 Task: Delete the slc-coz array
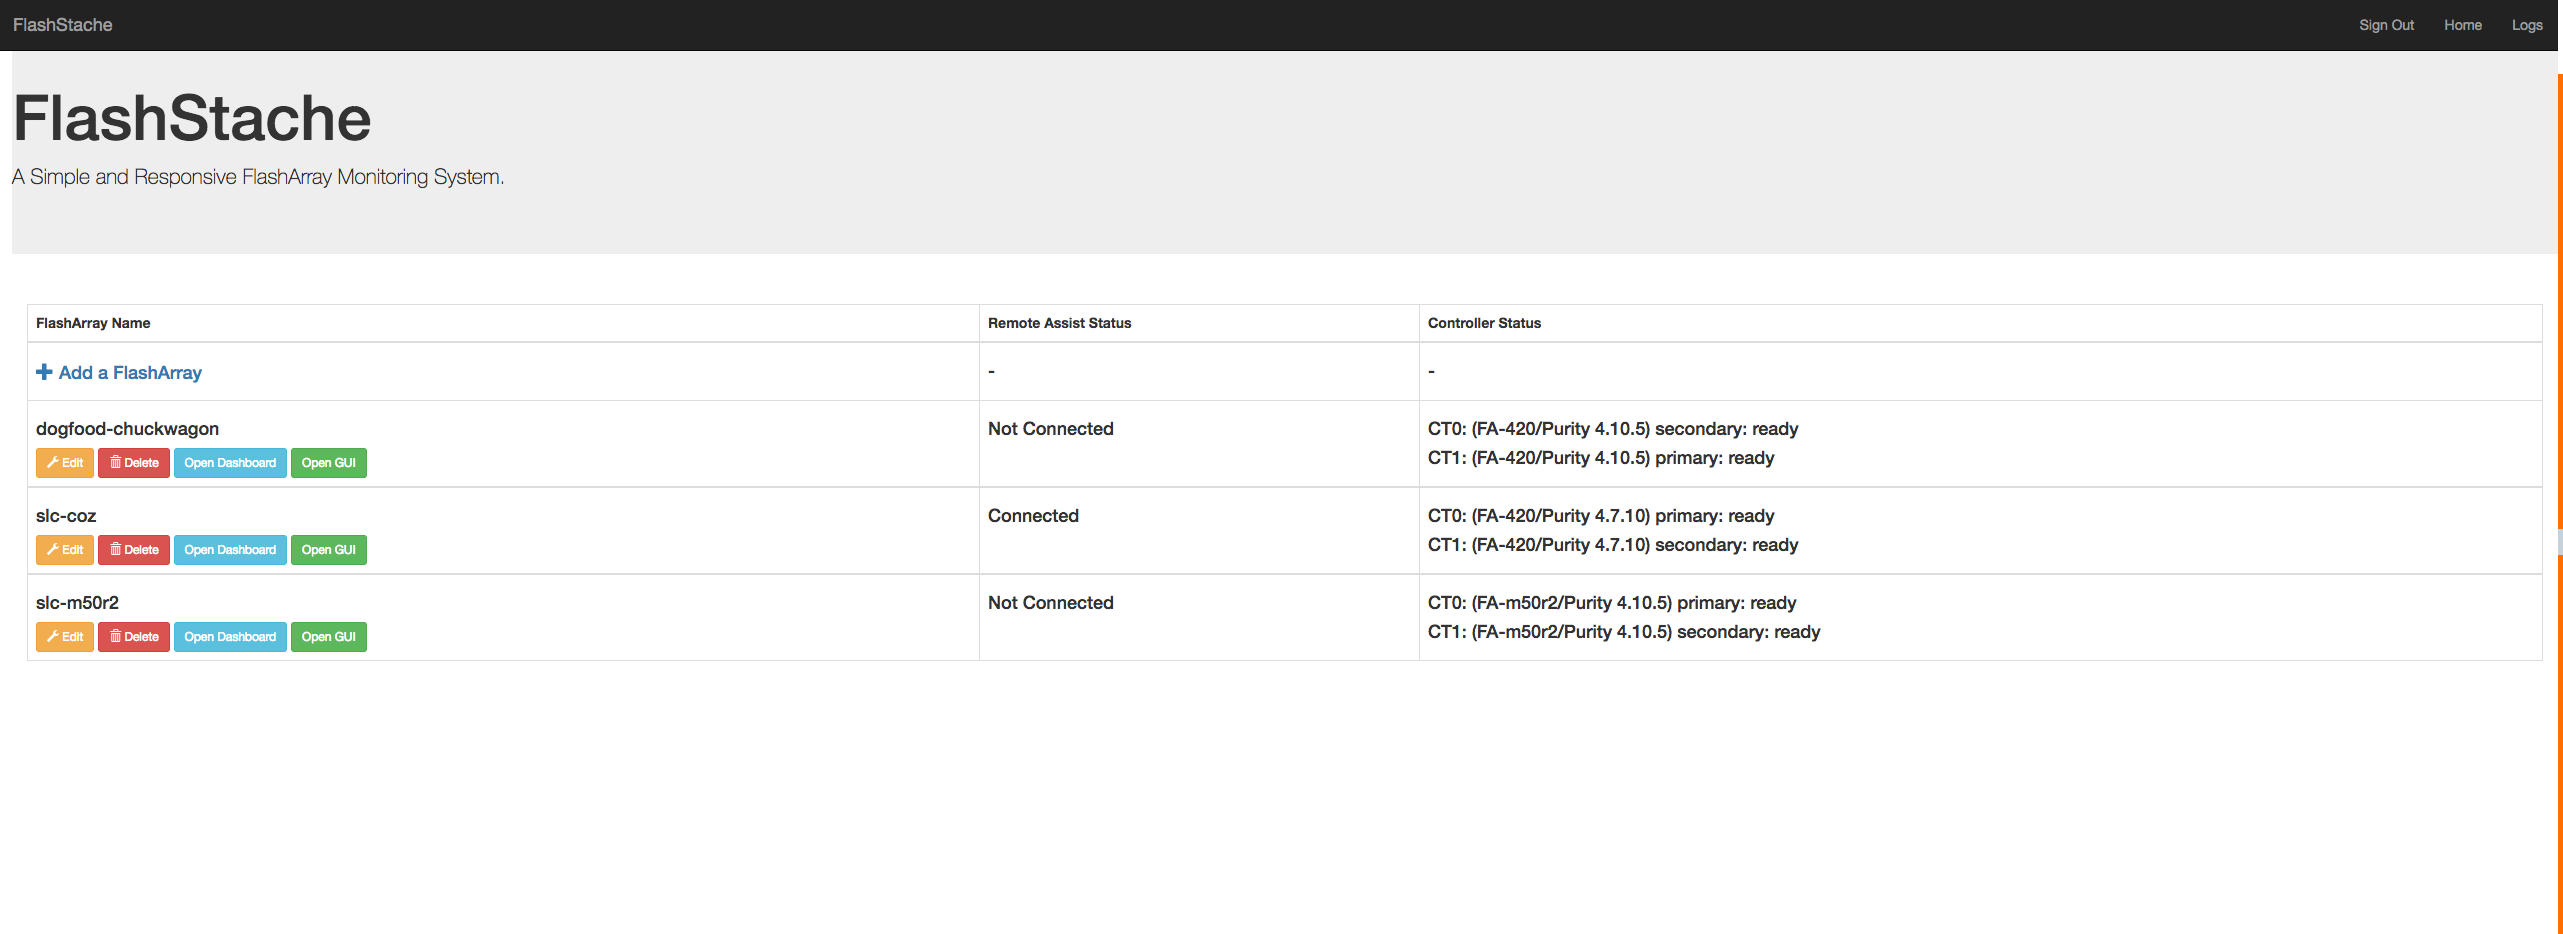134,550
